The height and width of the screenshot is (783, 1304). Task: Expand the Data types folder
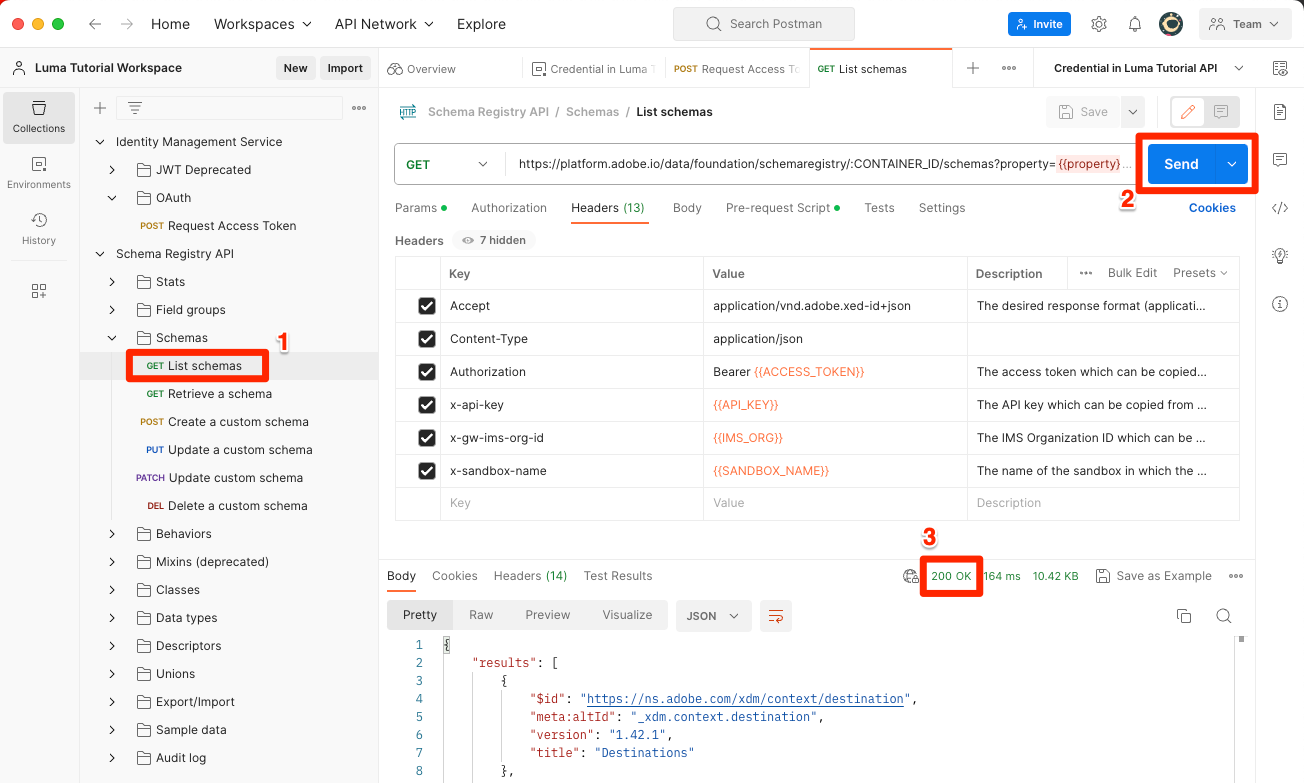pos(113,618)
